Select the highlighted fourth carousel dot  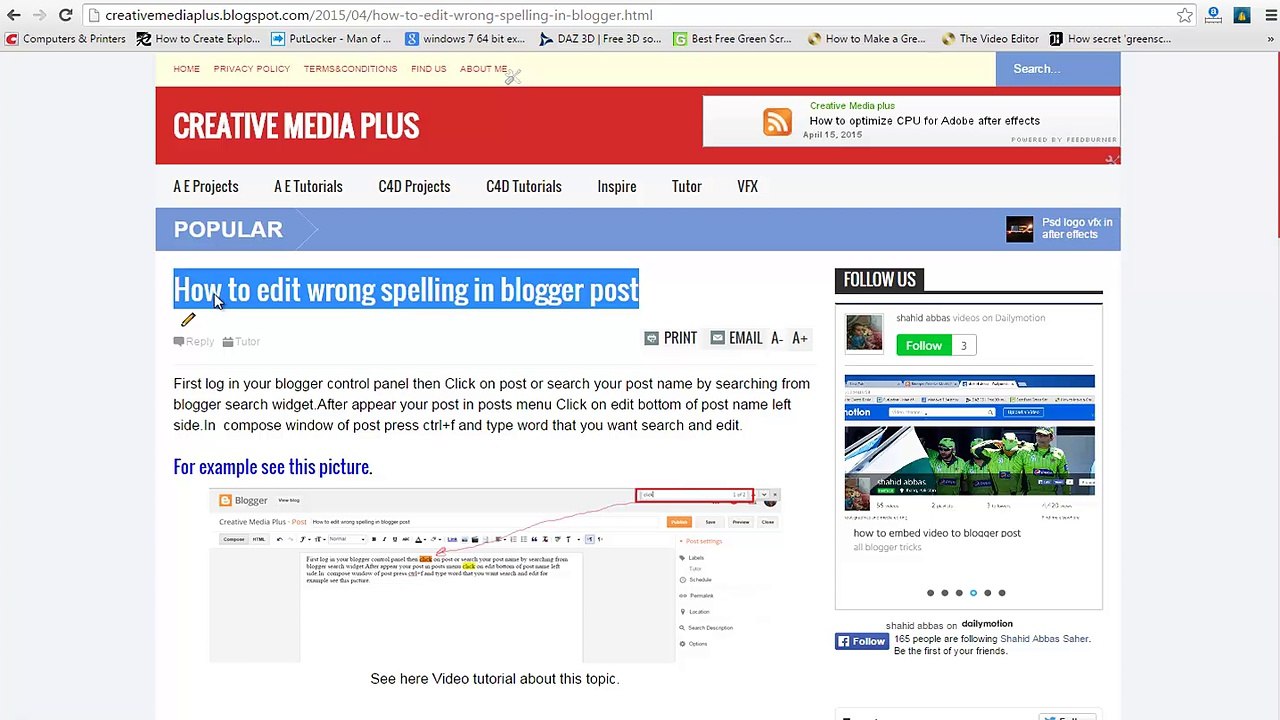[x=973, y=593]
